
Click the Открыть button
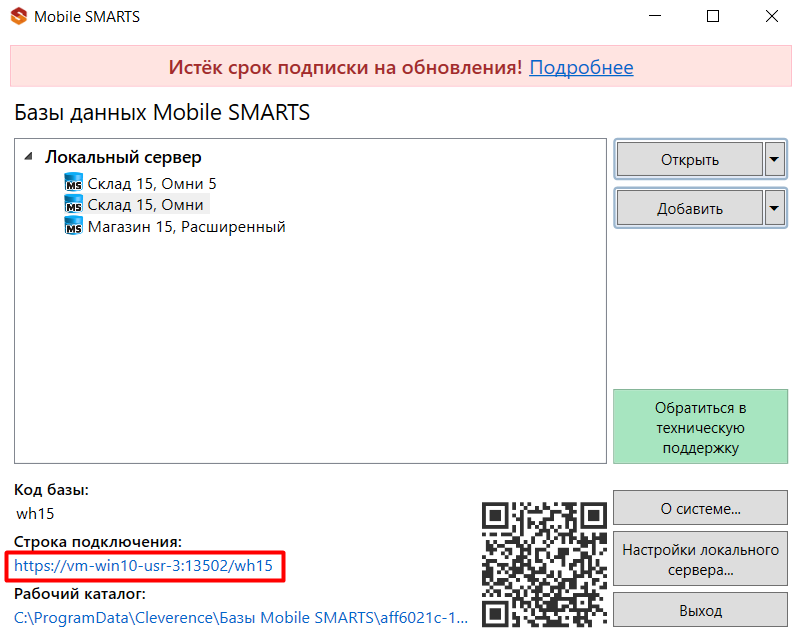[689, 159]
